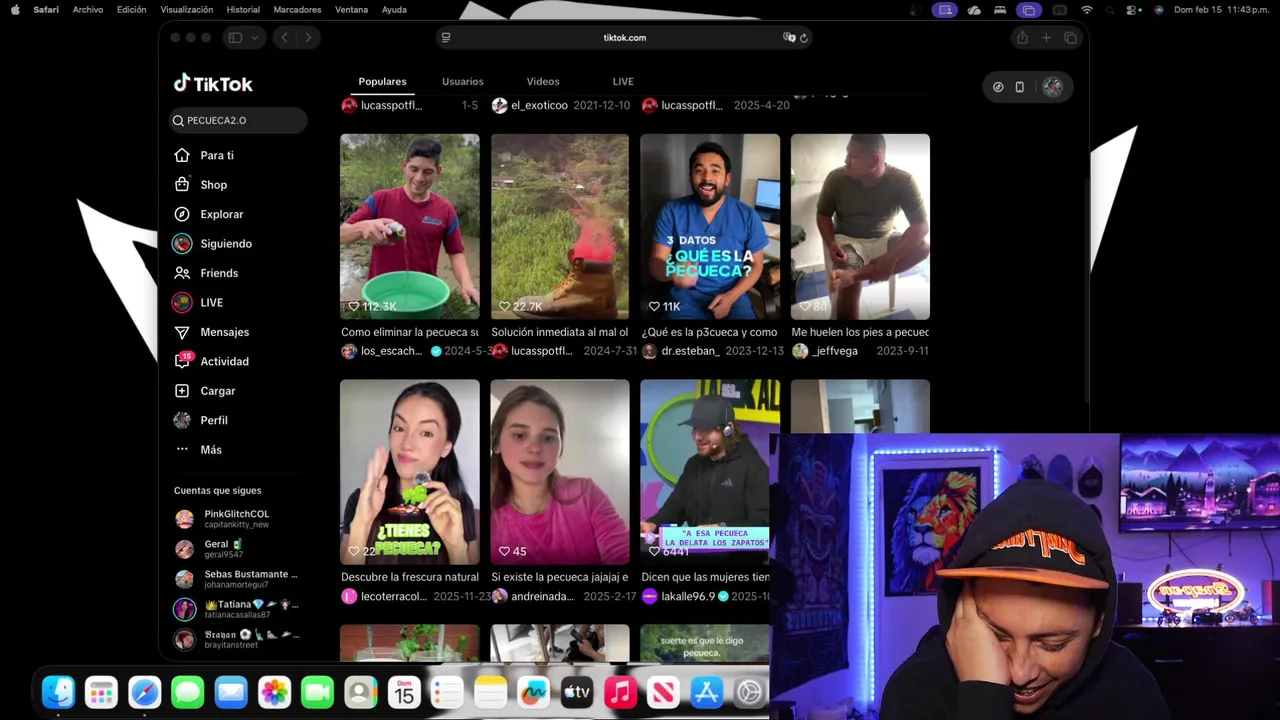Open '¿Tienes pecueca?' video thumbnail
Image resolution: width=1280 pixels, height=720 pixels.
point(410,472)
